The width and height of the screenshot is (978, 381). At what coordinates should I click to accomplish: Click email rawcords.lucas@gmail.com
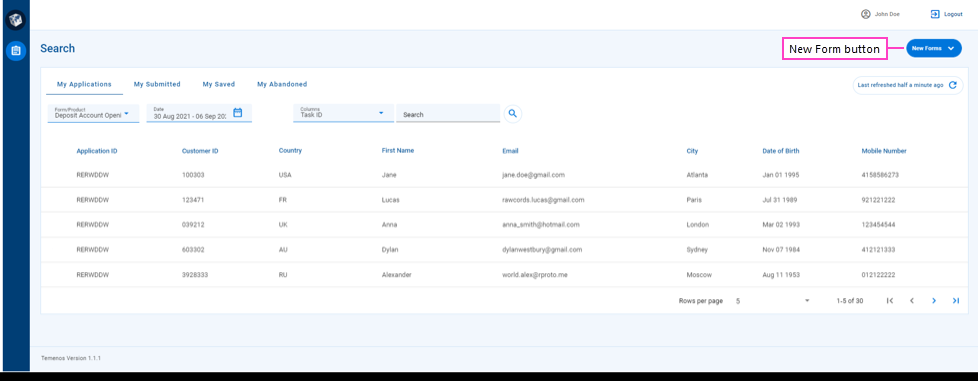[543, 200]
